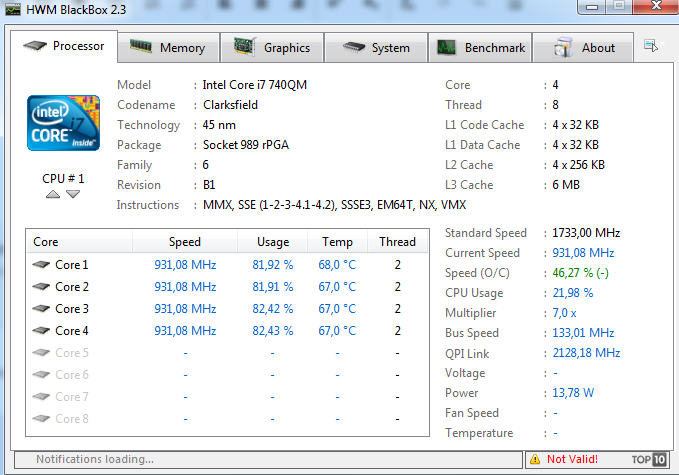Sort by the Temp column header

[x=337, y=242]
